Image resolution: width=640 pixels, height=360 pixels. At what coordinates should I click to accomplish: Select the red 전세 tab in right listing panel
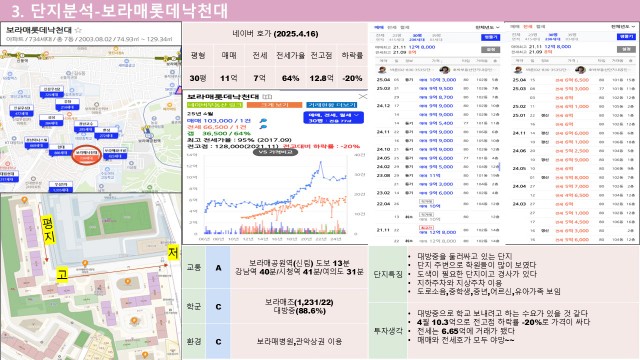pos(528,27)
